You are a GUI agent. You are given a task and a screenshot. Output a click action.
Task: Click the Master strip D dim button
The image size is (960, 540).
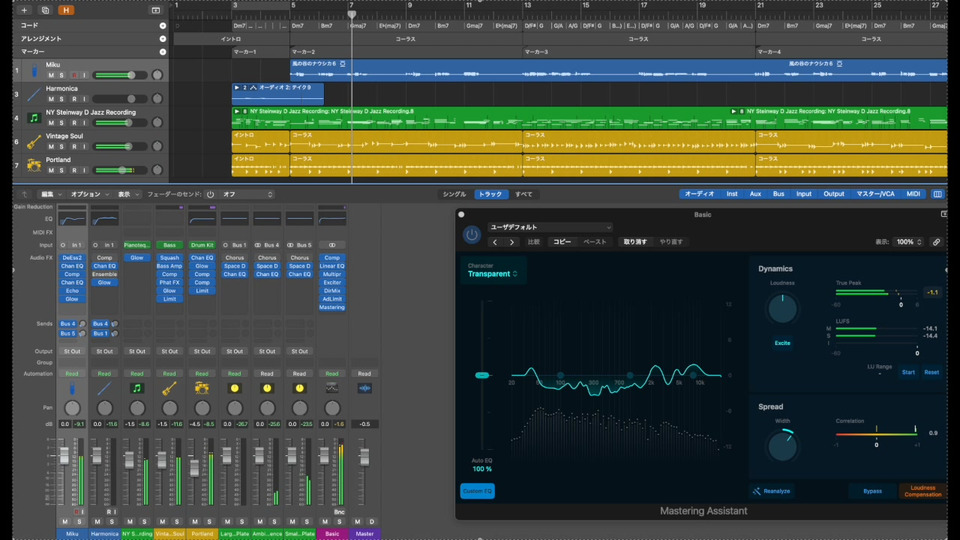372,522
